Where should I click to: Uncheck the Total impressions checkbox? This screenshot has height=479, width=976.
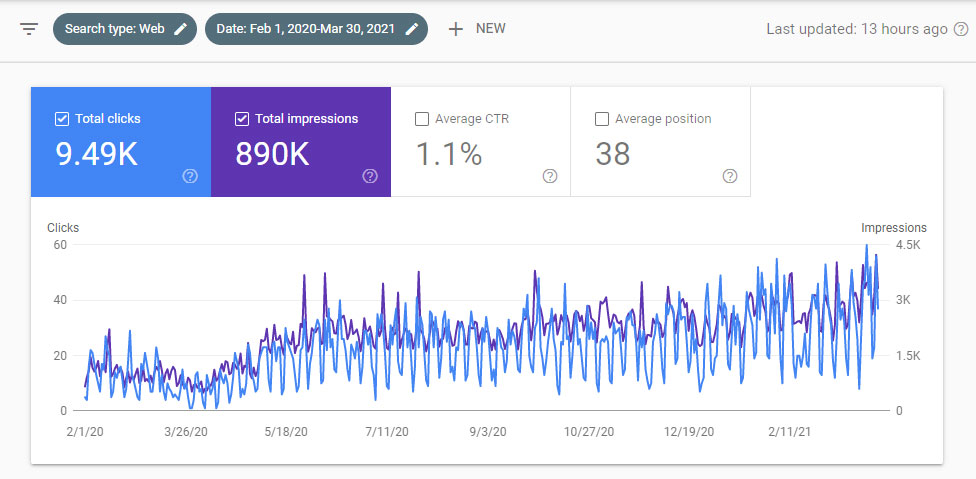[242, 119]
